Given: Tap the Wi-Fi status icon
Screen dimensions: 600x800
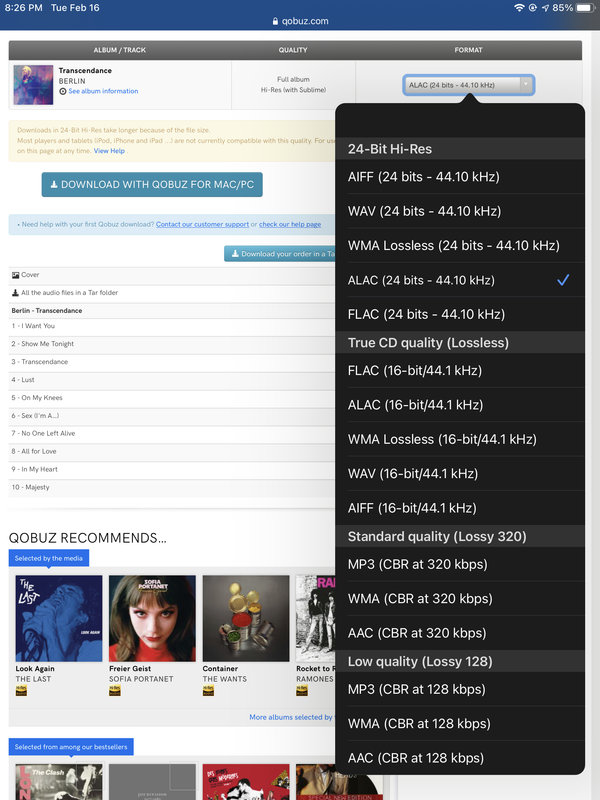Looking at the screenshot, I should point(519,8).
